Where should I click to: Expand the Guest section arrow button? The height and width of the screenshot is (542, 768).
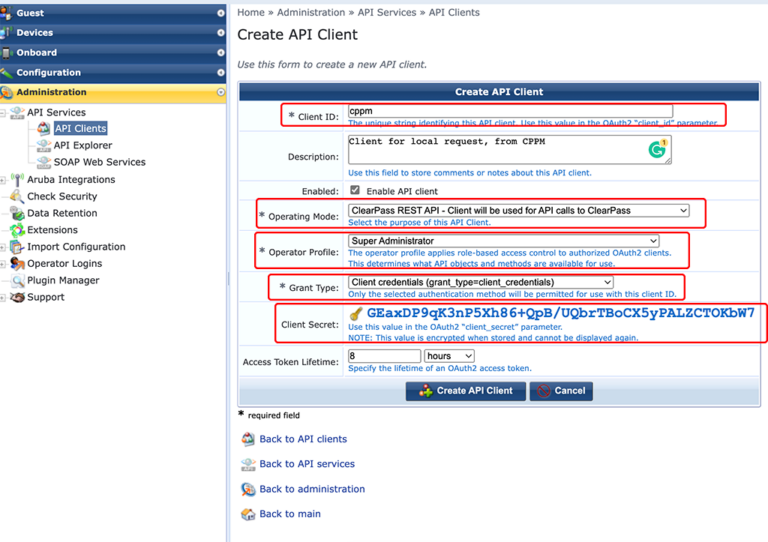click(x=221, y=13)
